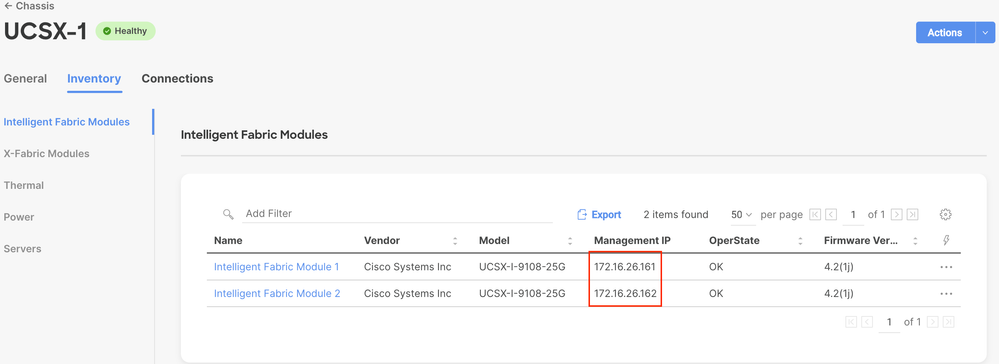The height and width of the screenshot is (364, 999).
Task: Open row actions for Intelligent Fabric Module 2
Action: tap(946, 294)
